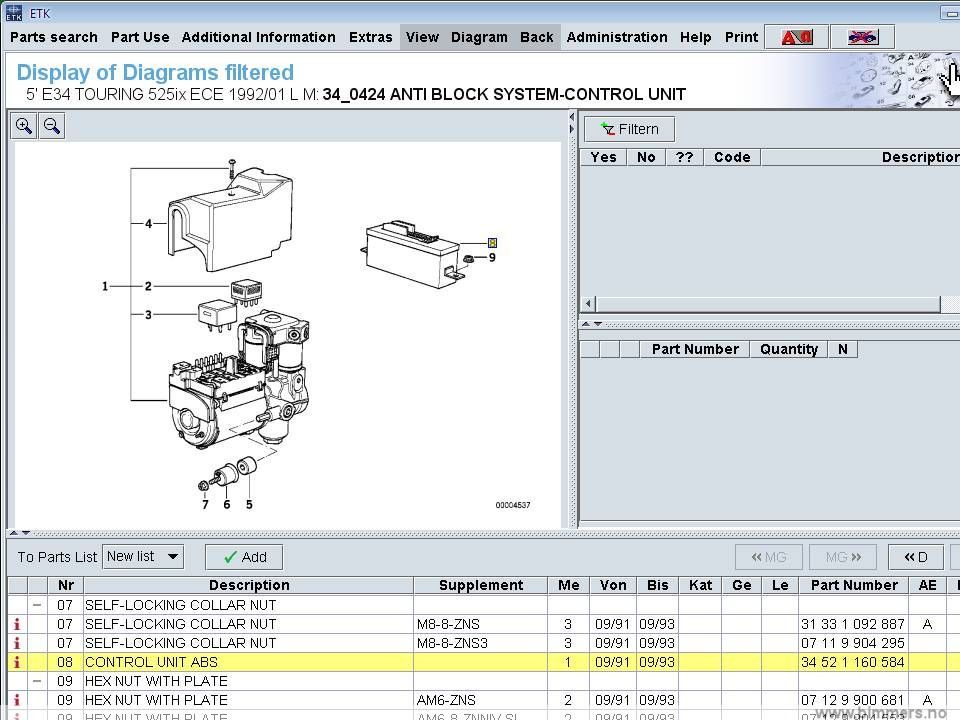Open the Additional Information menu
The width and height of the screenshot is (960, 720).
[x=258, y=37]
